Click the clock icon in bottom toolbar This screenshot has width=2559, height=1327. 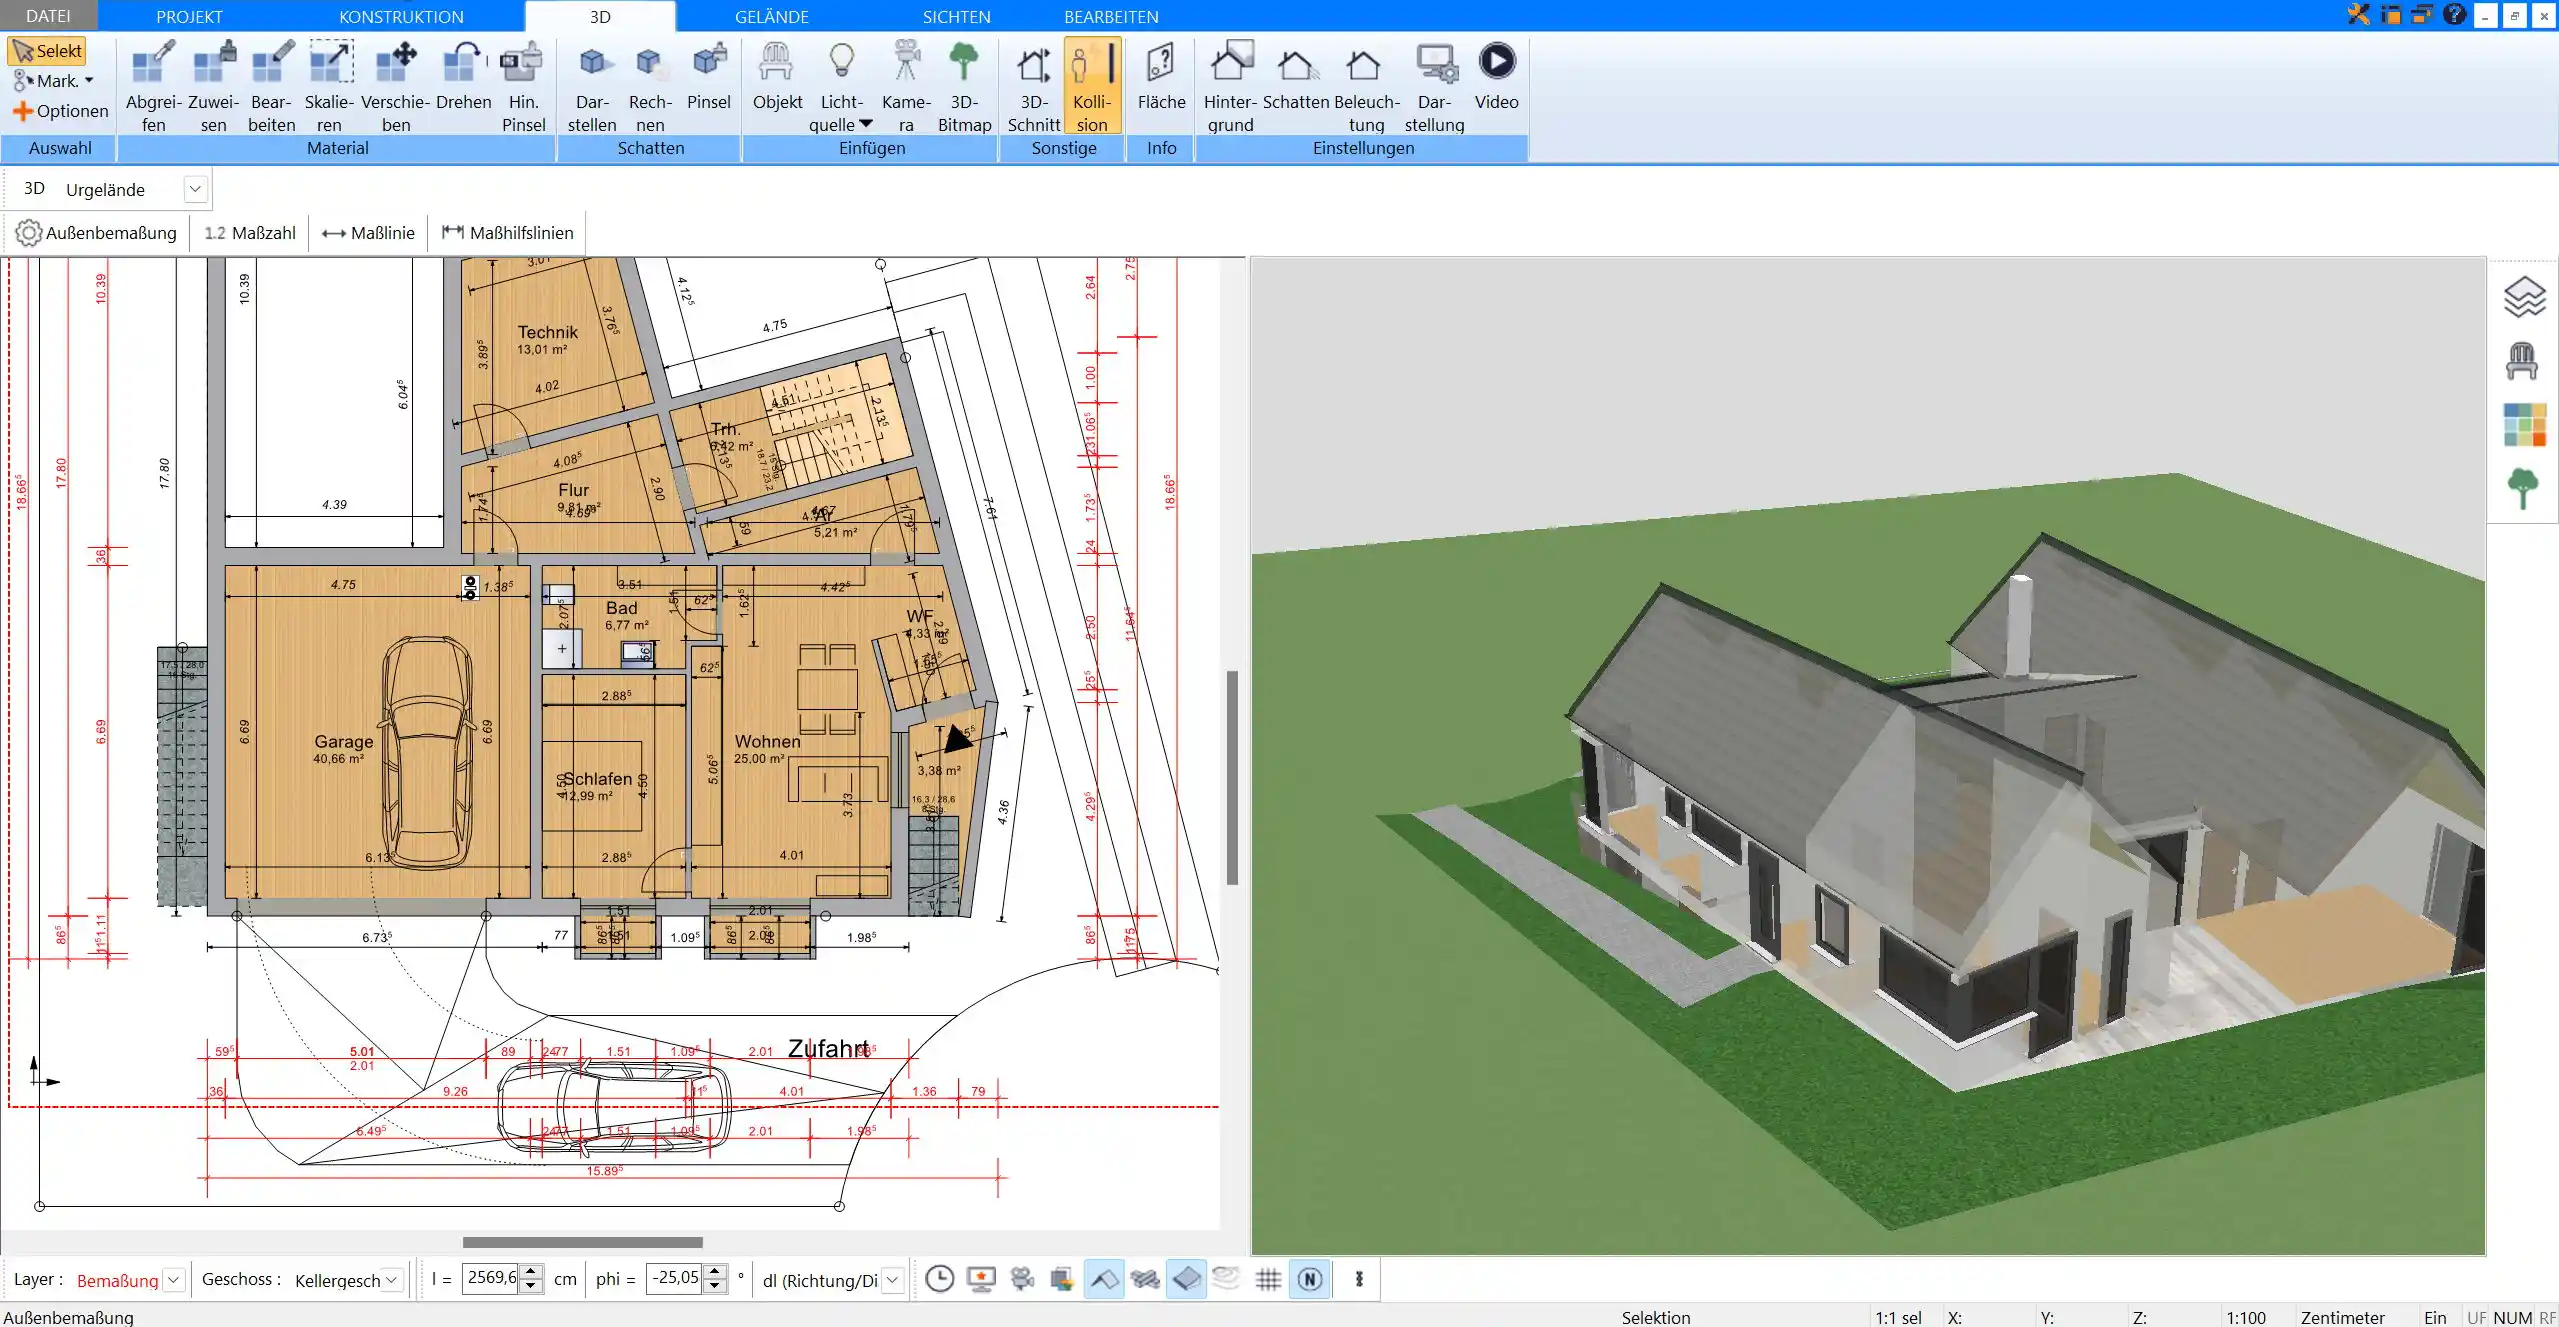pyautogui.click(x=939, y=1279)
